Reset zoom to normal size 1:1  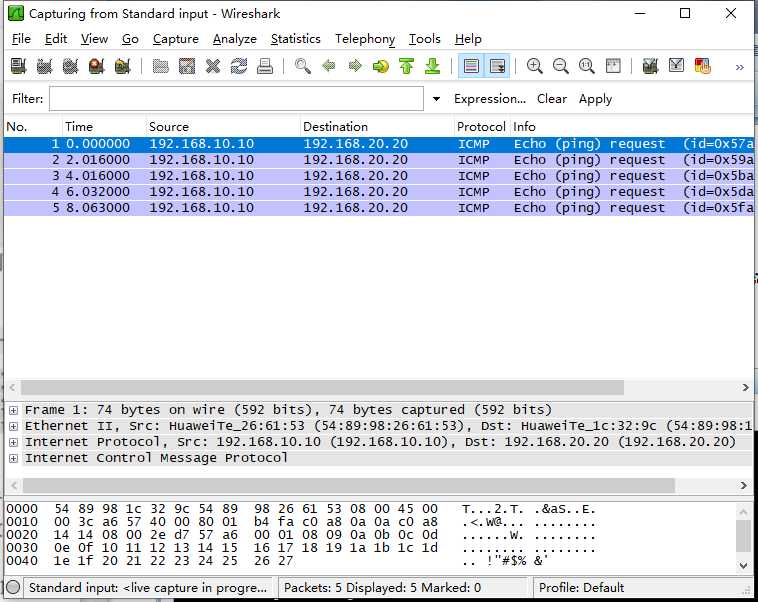coord(587,66)
